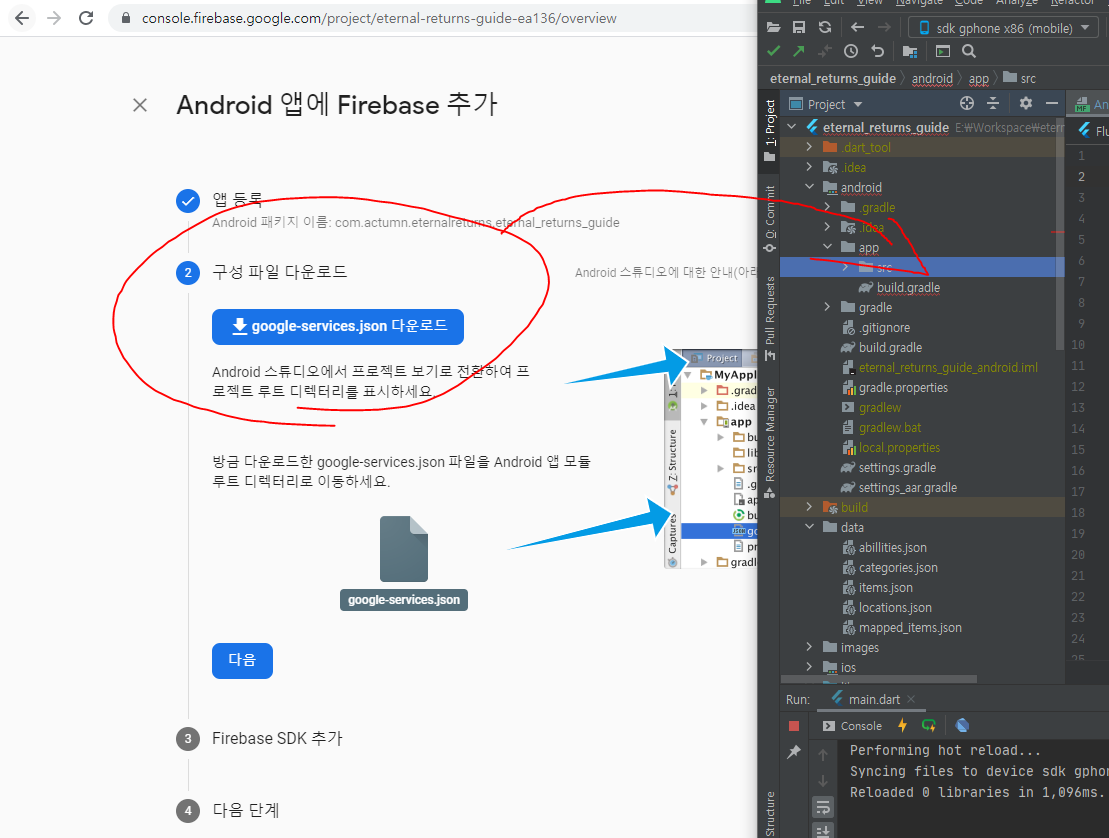1109x838 pixels.
Task: Open the Project view dropdown
Action: [x=825, y=105]
